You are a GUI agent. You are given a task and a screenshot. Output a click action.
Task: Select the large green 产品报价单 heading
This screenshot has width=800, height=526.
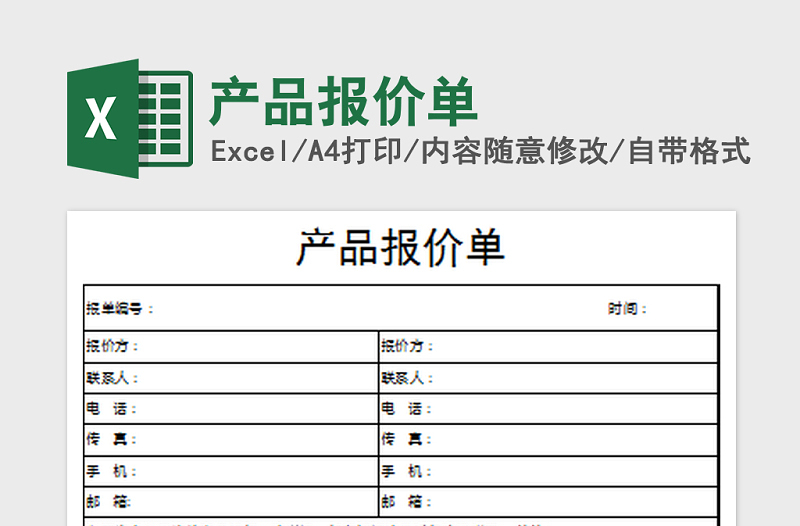(x=343, y=102)
